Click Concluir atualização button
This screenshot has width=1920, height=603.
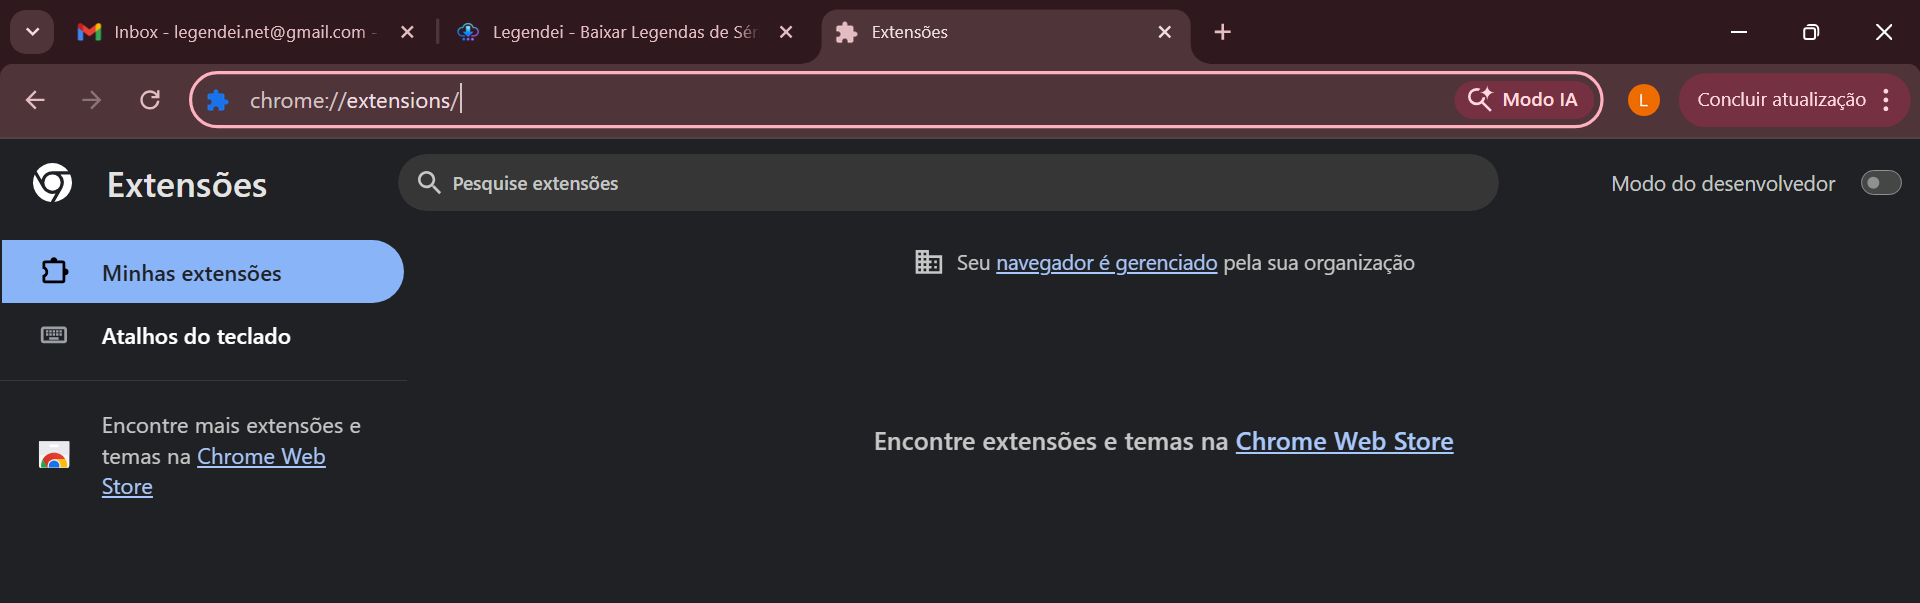pos(1780,100)
